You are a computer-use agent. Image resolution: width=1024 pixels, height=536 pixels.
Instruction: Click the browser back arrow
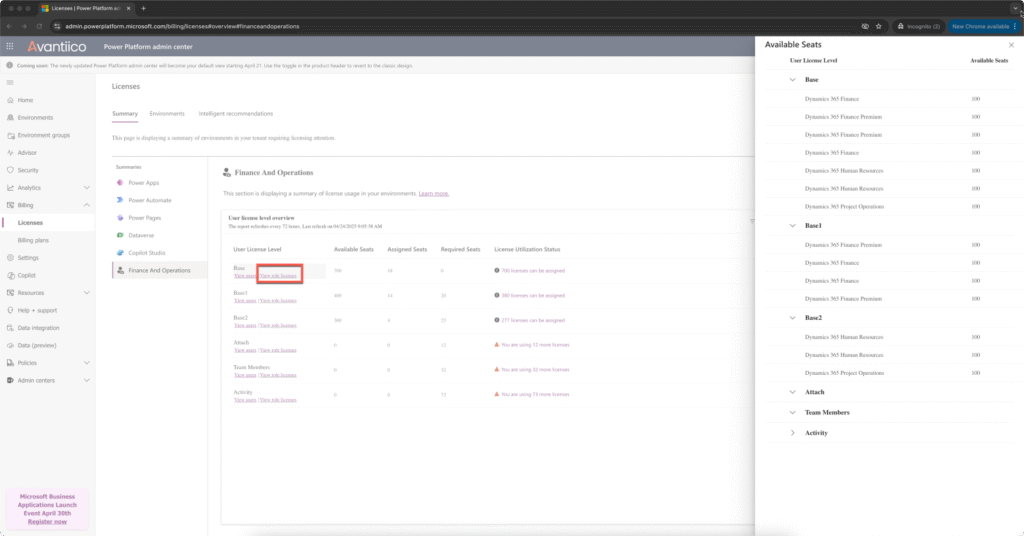(x=9, y=26)
